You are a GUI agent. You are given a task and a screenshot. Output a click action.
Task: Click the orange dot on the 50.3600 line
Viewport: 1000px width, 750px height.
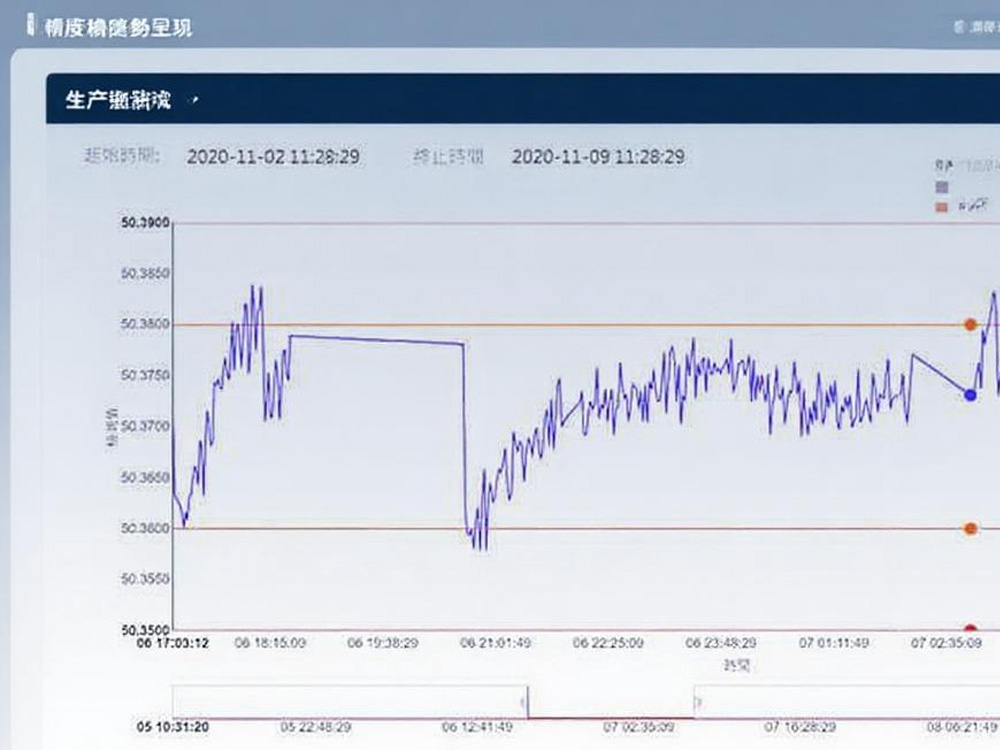tap(970, 528)
